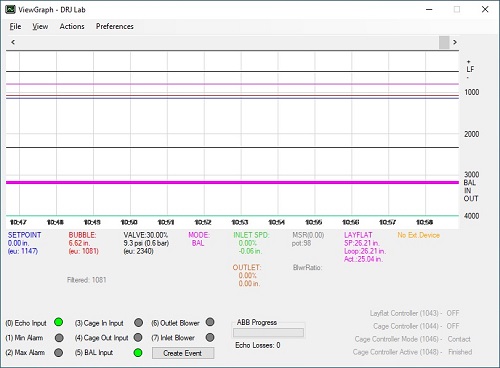Click the Max Alarm indicator light
This screenshot has width=500, height=368.
click(x=59, y=352)
